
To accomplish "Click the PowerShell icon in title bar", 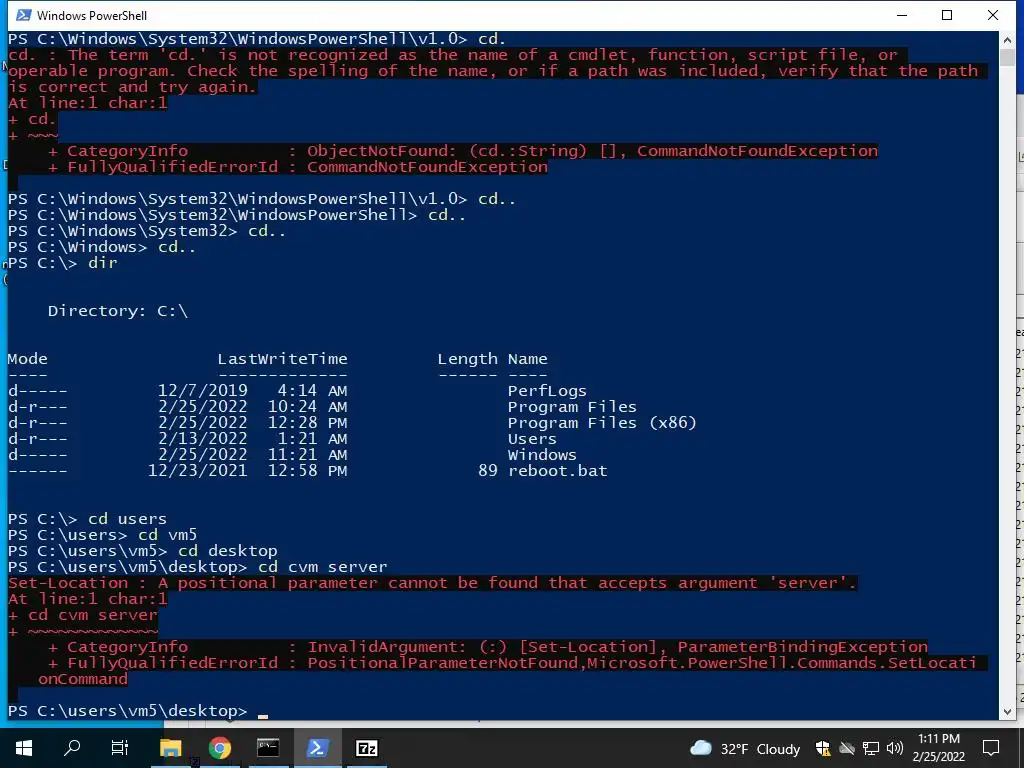I will 24,15.
